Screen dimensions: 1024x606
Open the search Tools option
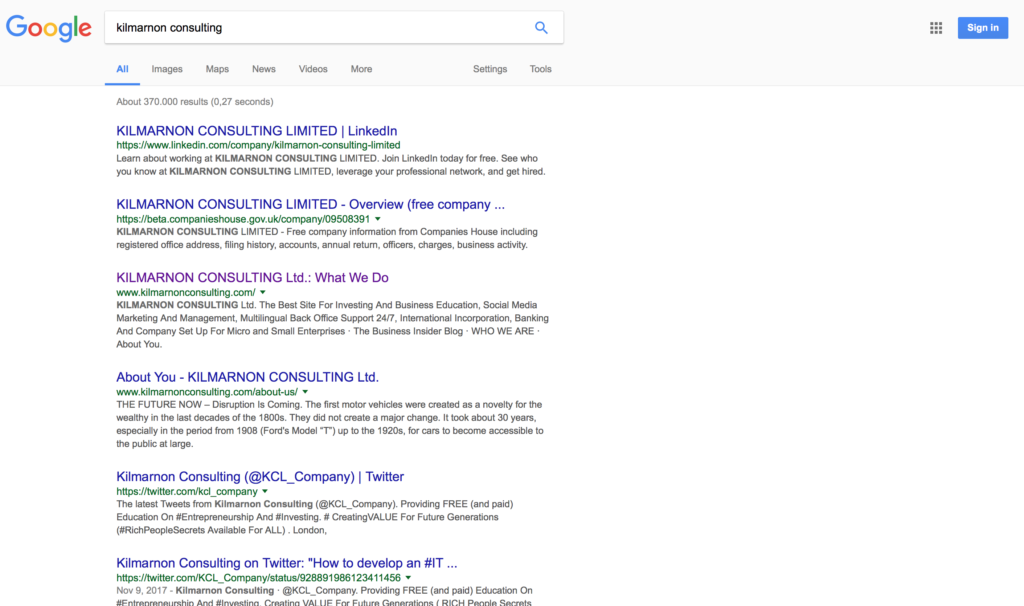point(540,69)
